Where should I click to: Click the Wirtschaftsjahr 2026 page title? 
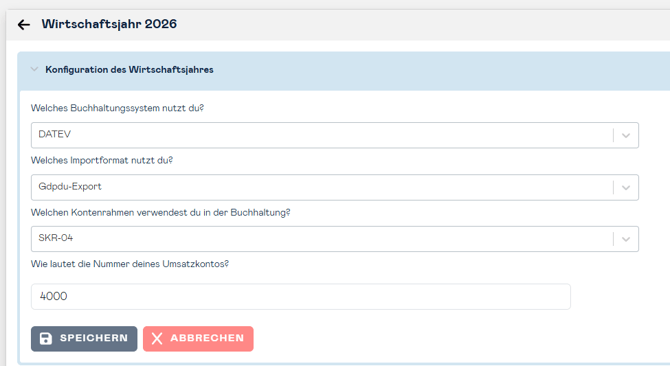coord(109,24)
